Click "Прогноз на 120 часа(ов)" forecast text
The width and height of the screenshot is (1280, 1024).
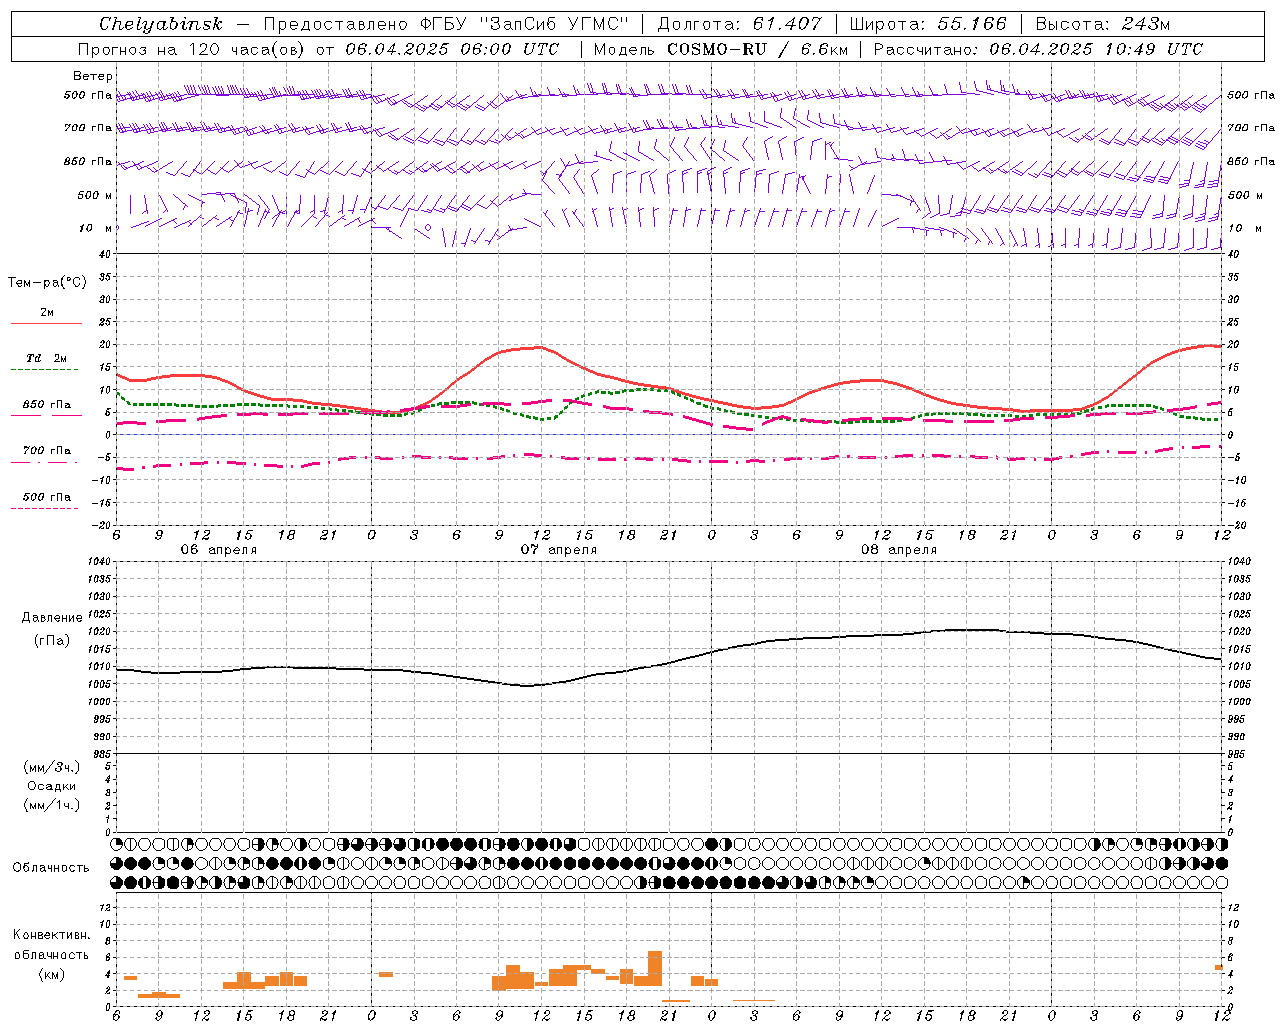point(192,49)
